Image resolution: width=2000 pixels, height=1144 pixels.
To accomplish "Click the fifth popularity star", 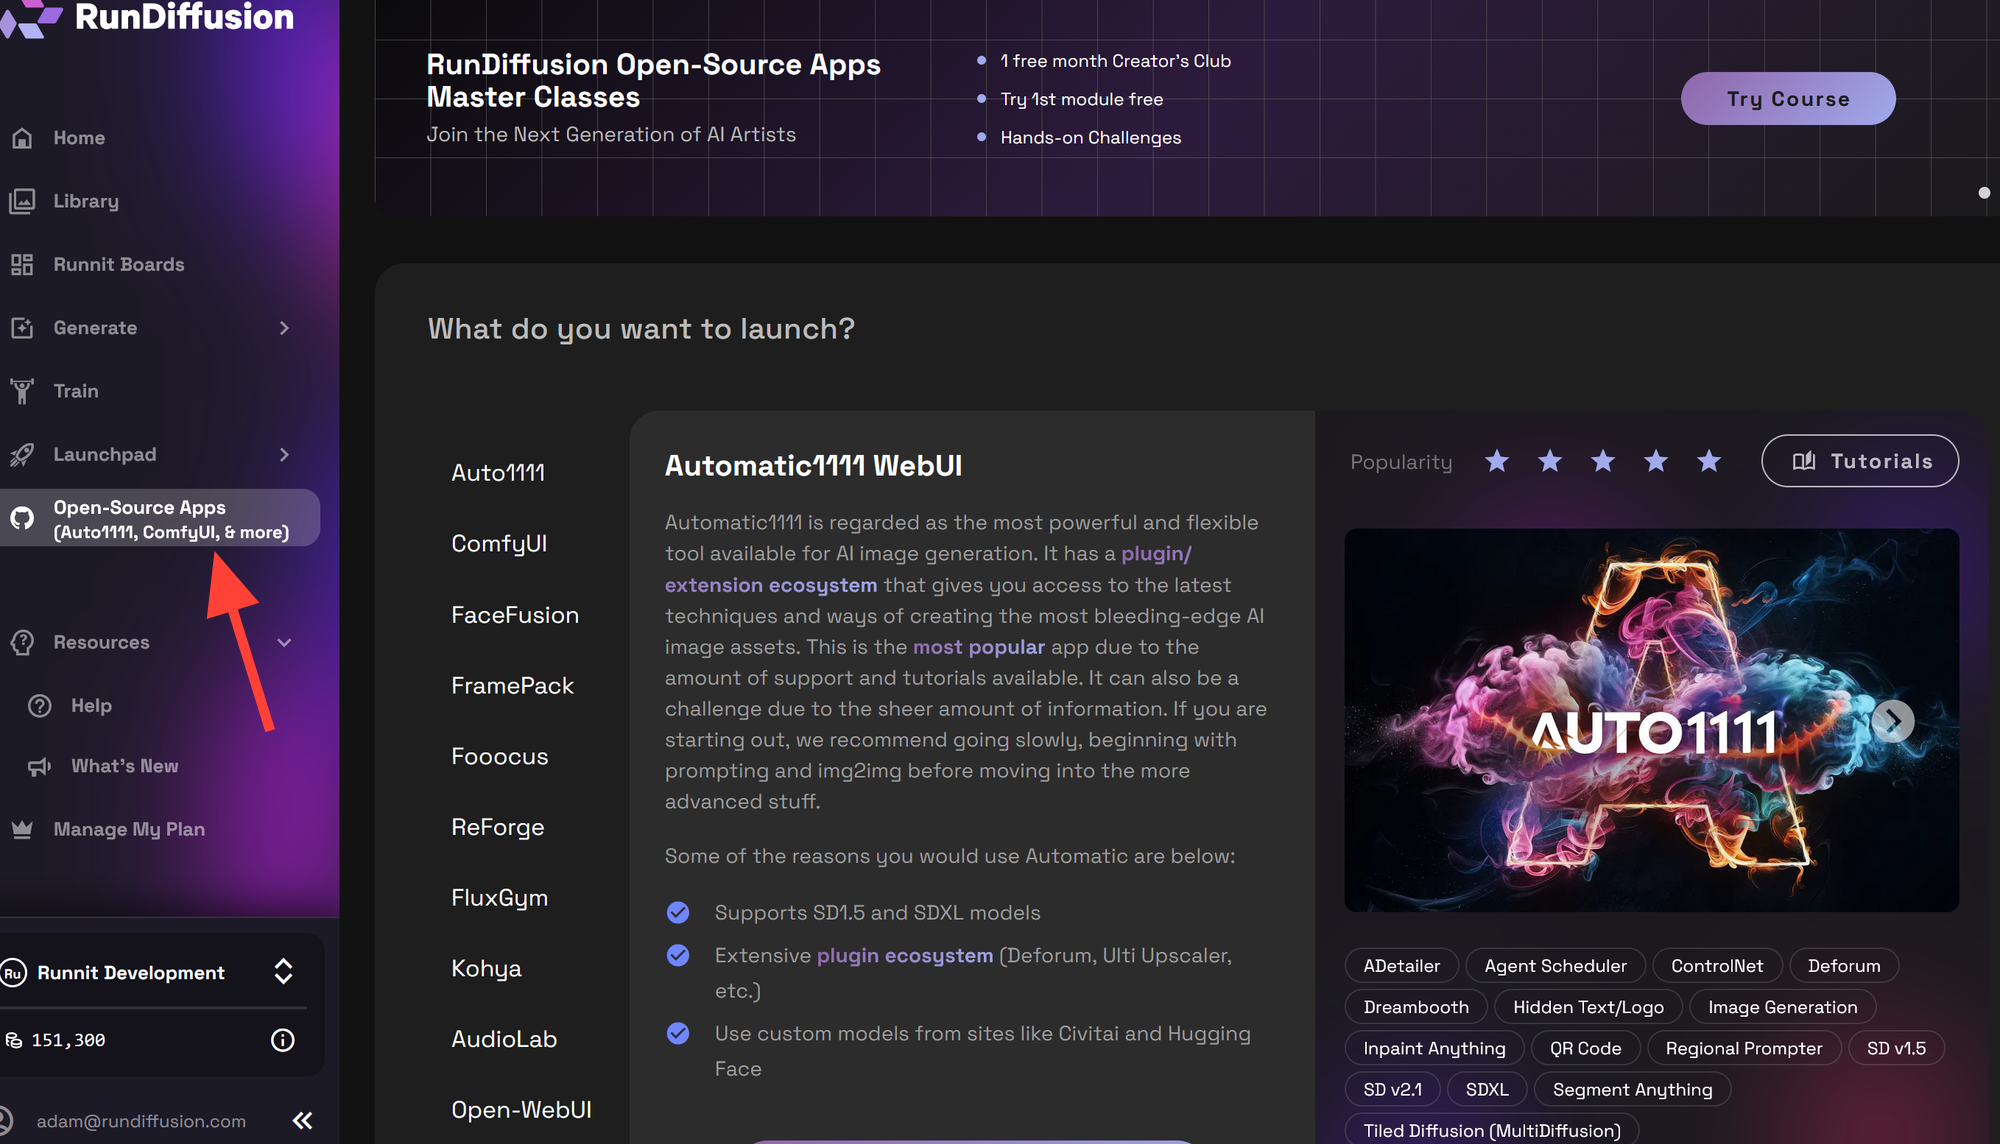I will [1708, 461].
